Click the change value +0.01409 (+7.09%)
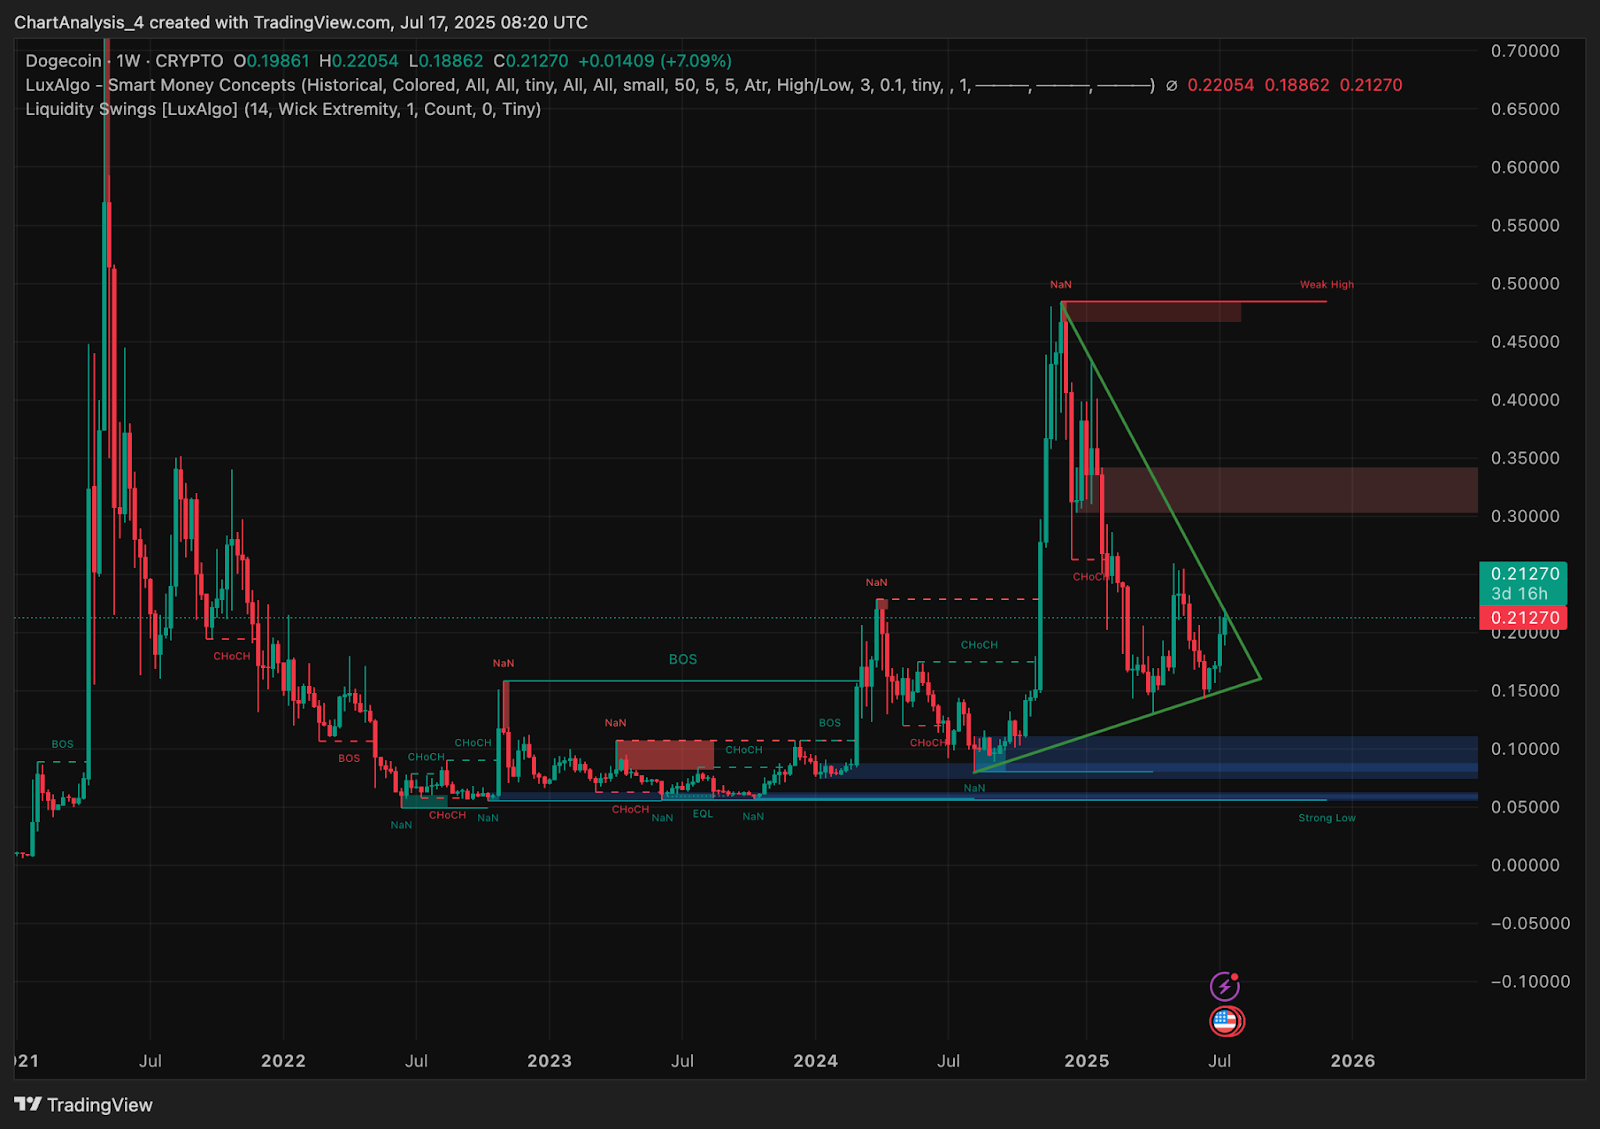 coord(655,61)
